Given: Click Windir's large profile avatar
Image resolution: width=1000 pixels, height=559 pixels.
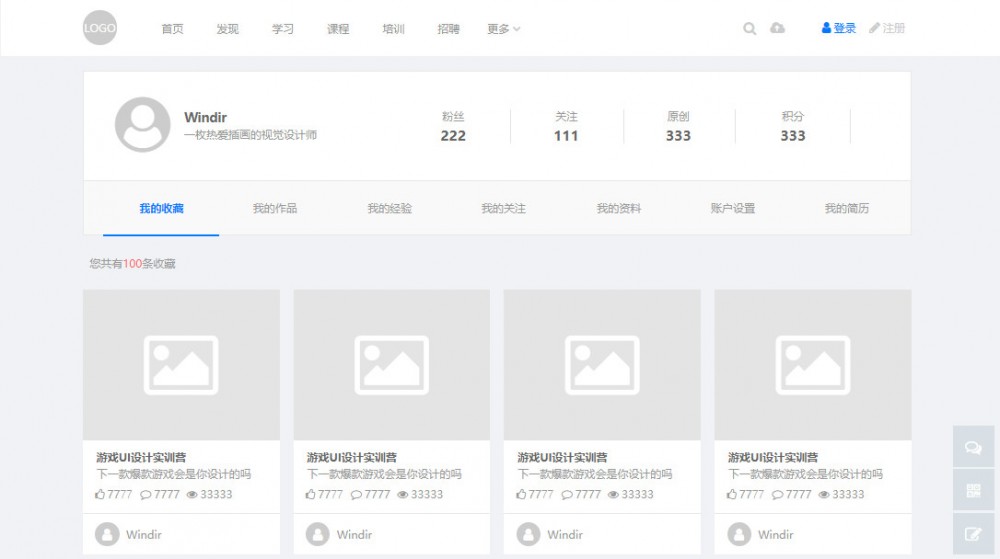Looking at the screenshot, I should (x=143, y=125).
